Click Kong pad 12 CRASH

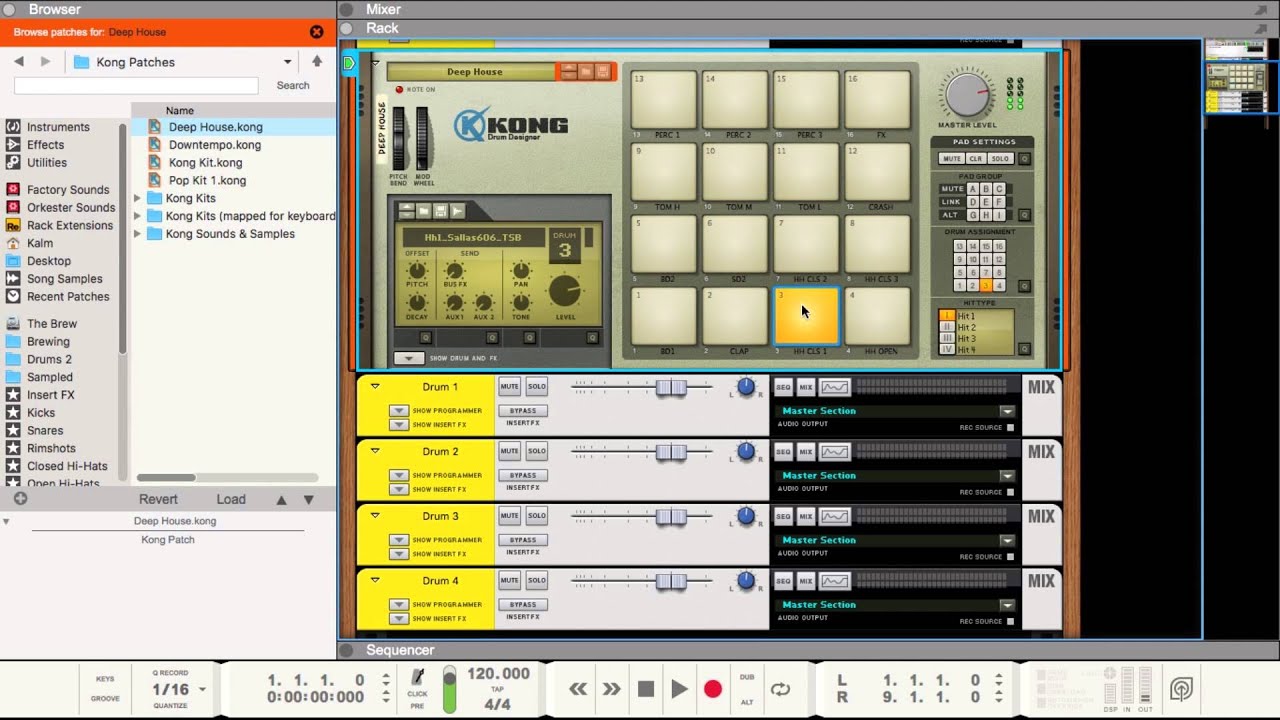(x=877, y=172)
